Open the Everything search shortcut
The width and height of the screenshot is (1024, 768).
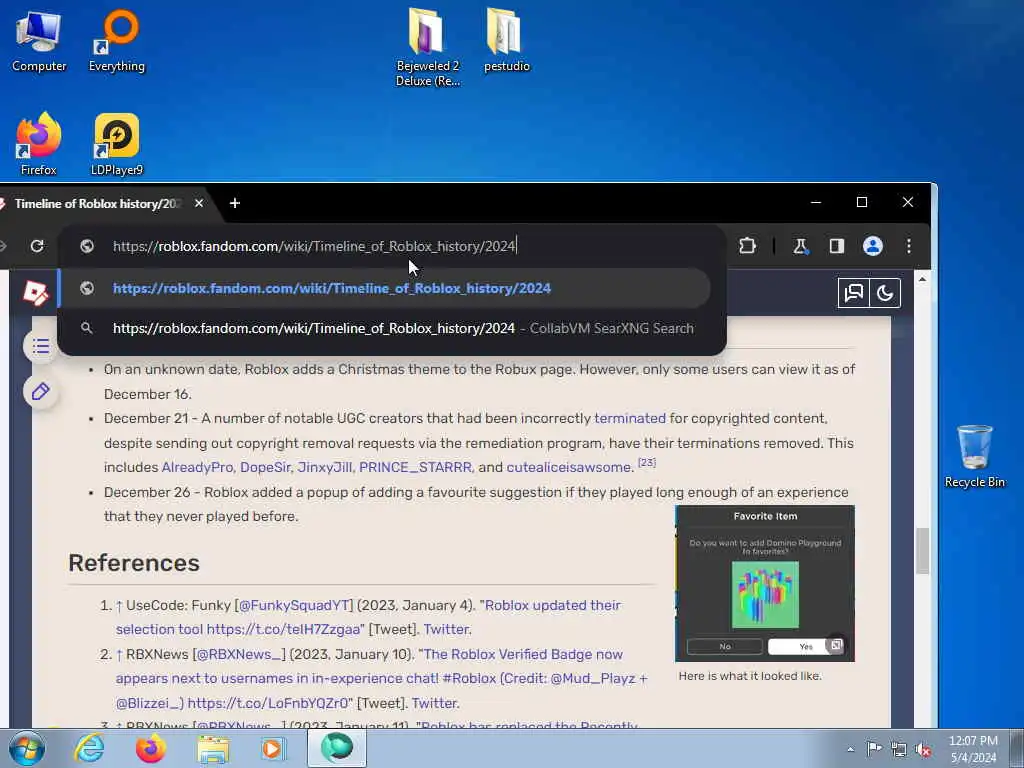(x=117, y=41)
